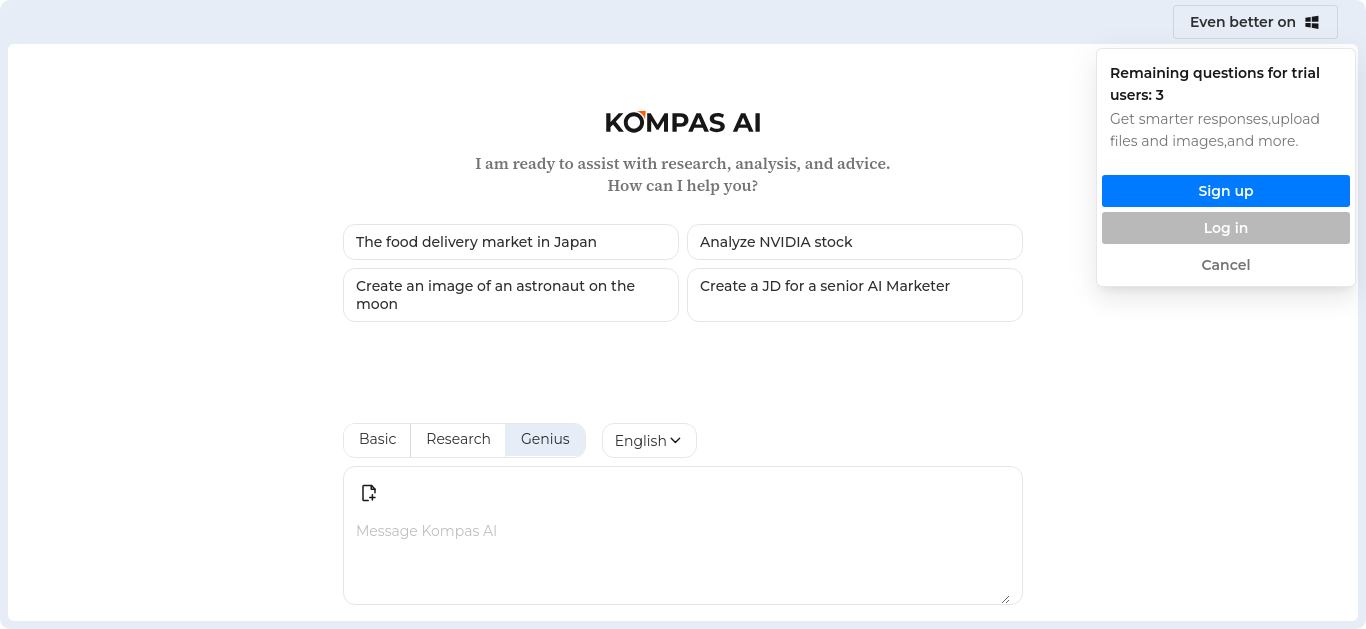Focus the Message Kompas AI text field

[x=683, y=535]
